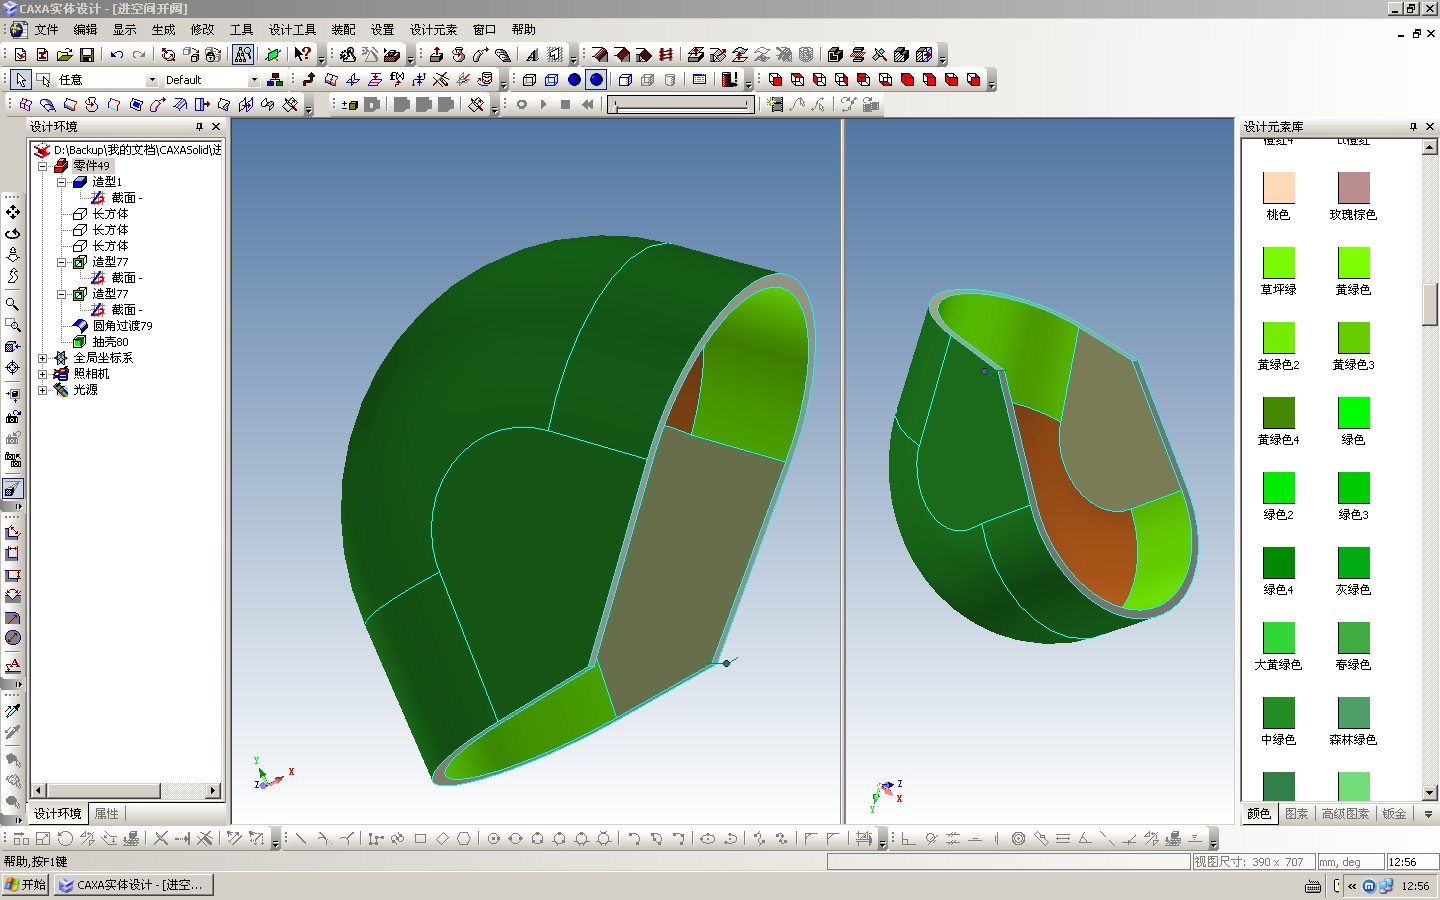Collapse the first 造型77 tree node
This screenshot has width=1440, height=900.
tap(61, 262)
